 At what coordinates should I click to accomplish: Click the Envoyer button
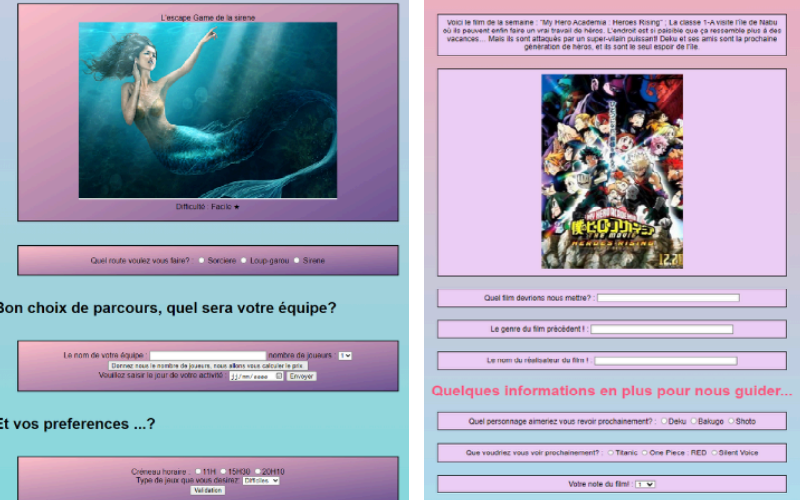302,376
